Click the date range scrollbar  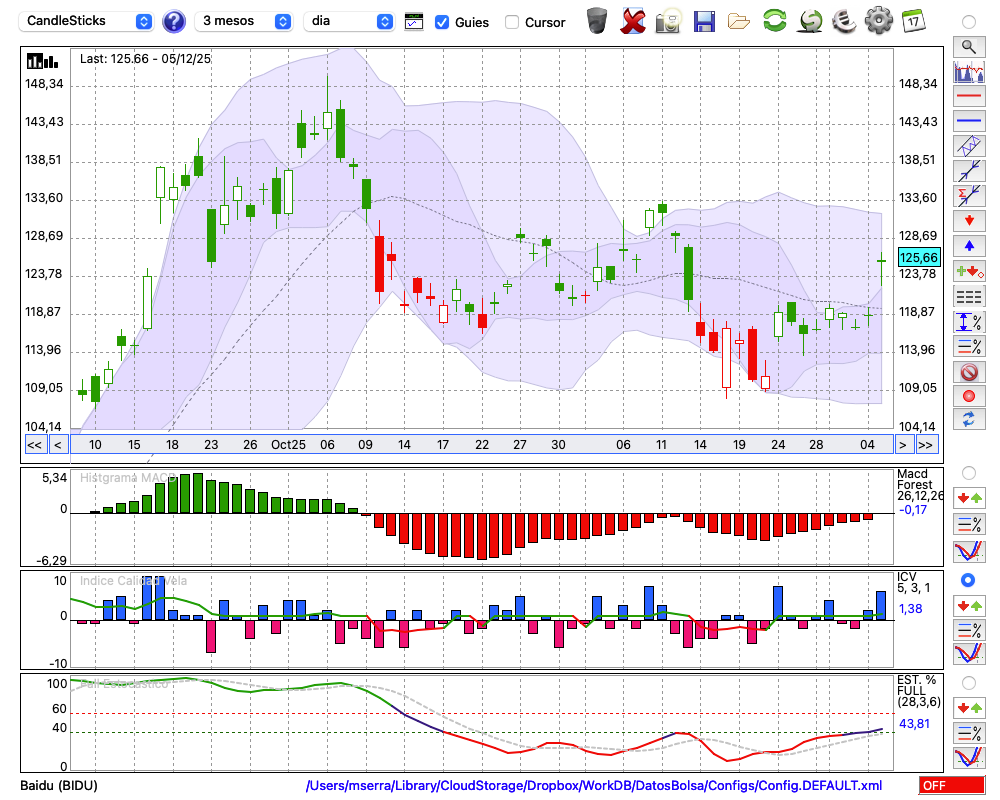[x=480, y=445]
